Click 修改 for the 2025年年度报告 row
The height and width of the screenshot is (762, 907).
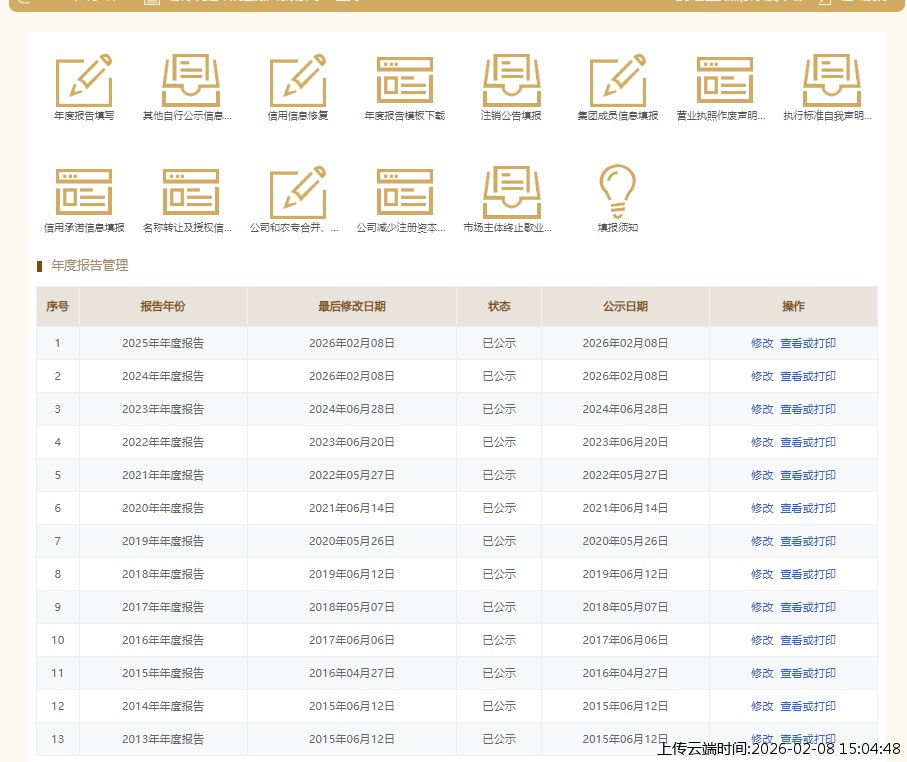point(762,343)
